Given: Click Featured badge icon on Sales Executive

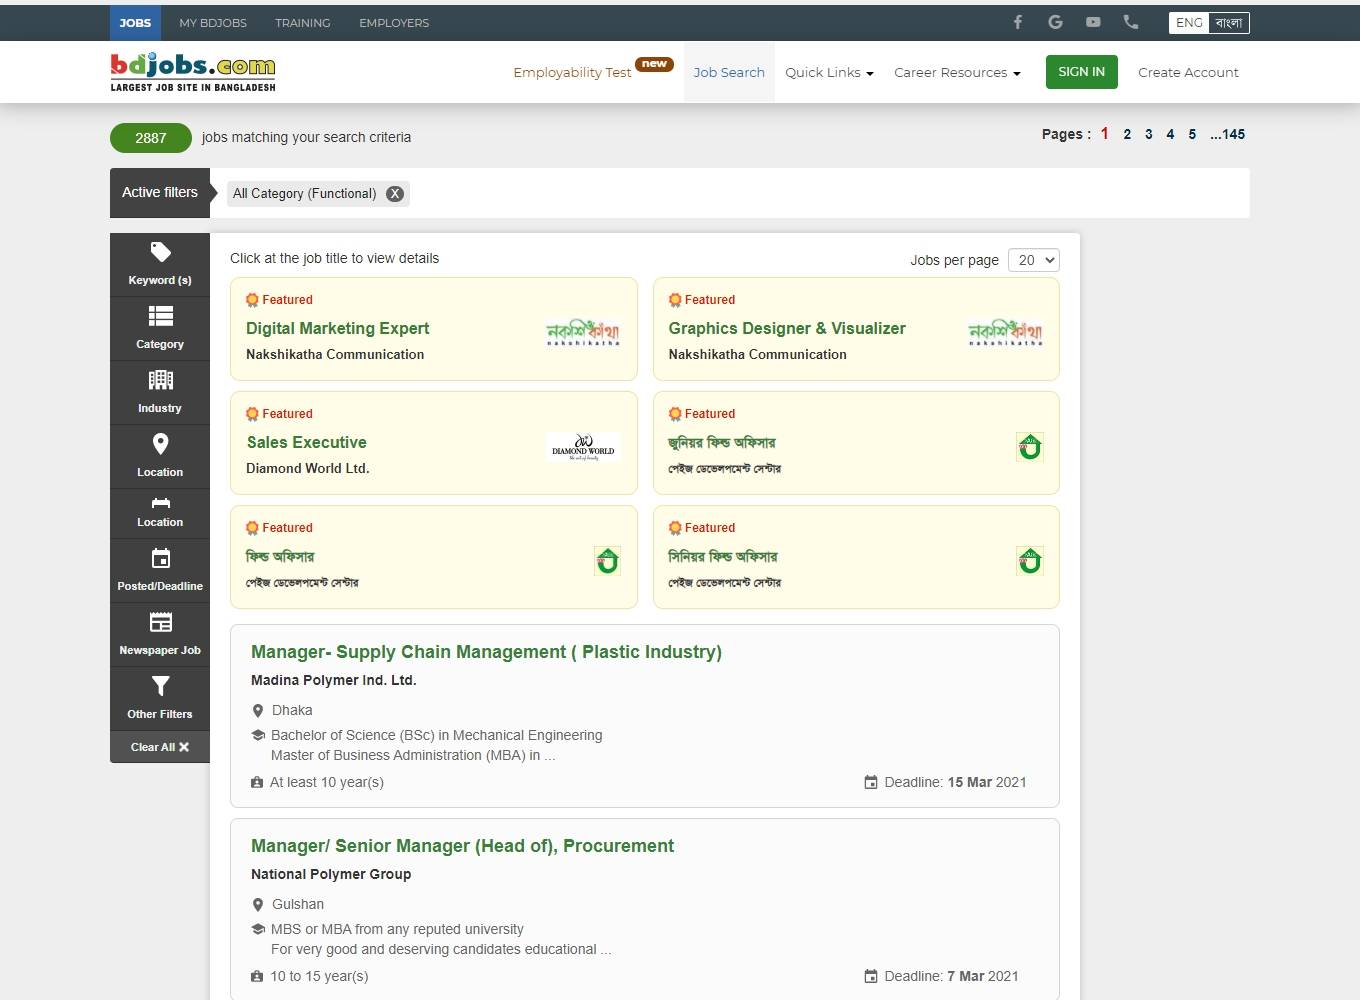Looking at the screenshot, I should [252, 414].
